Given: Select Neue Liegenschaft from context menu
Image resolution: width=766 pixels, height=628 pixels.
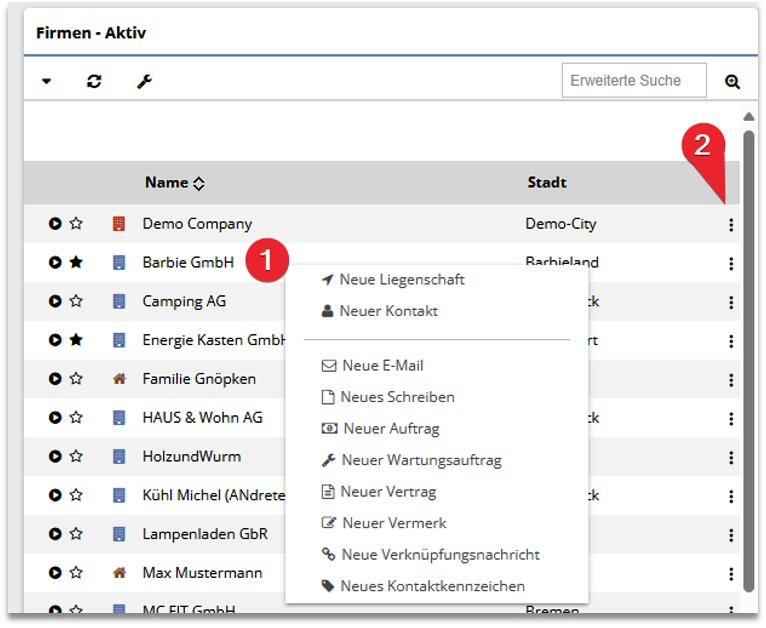Looking at the screenshot, I should [x=401, y=280].
